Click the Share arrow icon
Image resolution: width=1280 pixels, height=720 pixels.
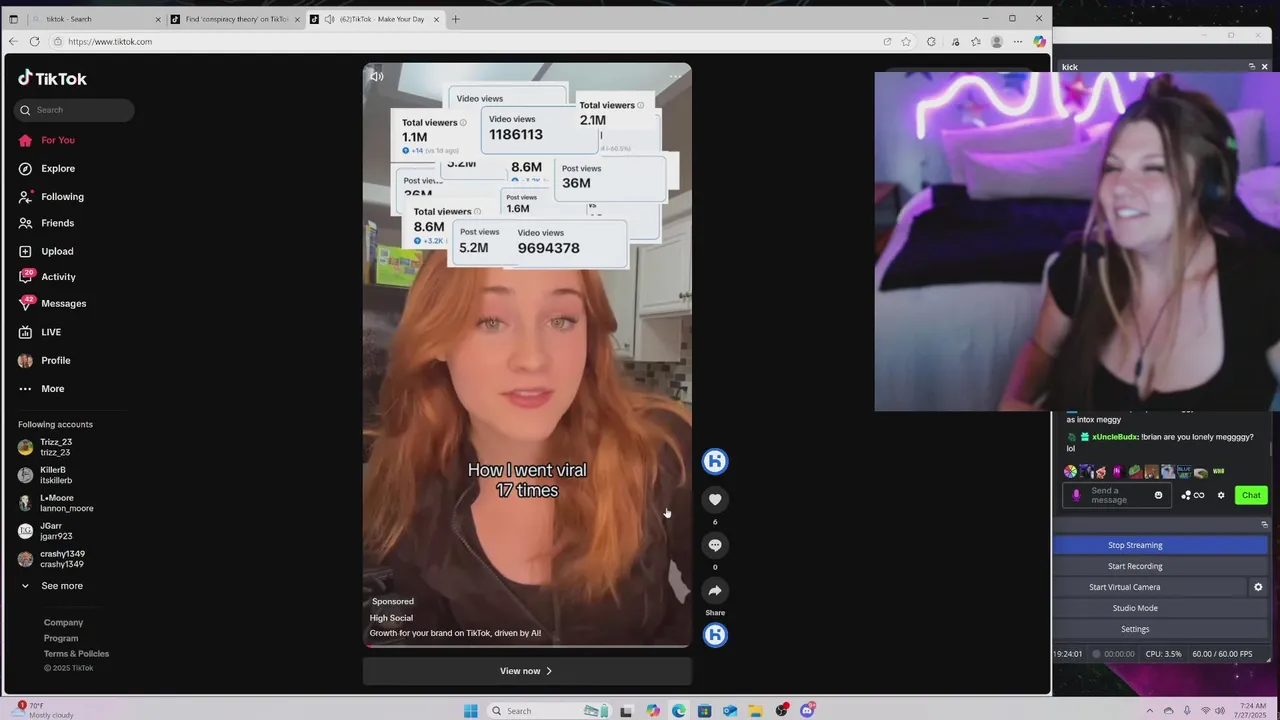714,590
